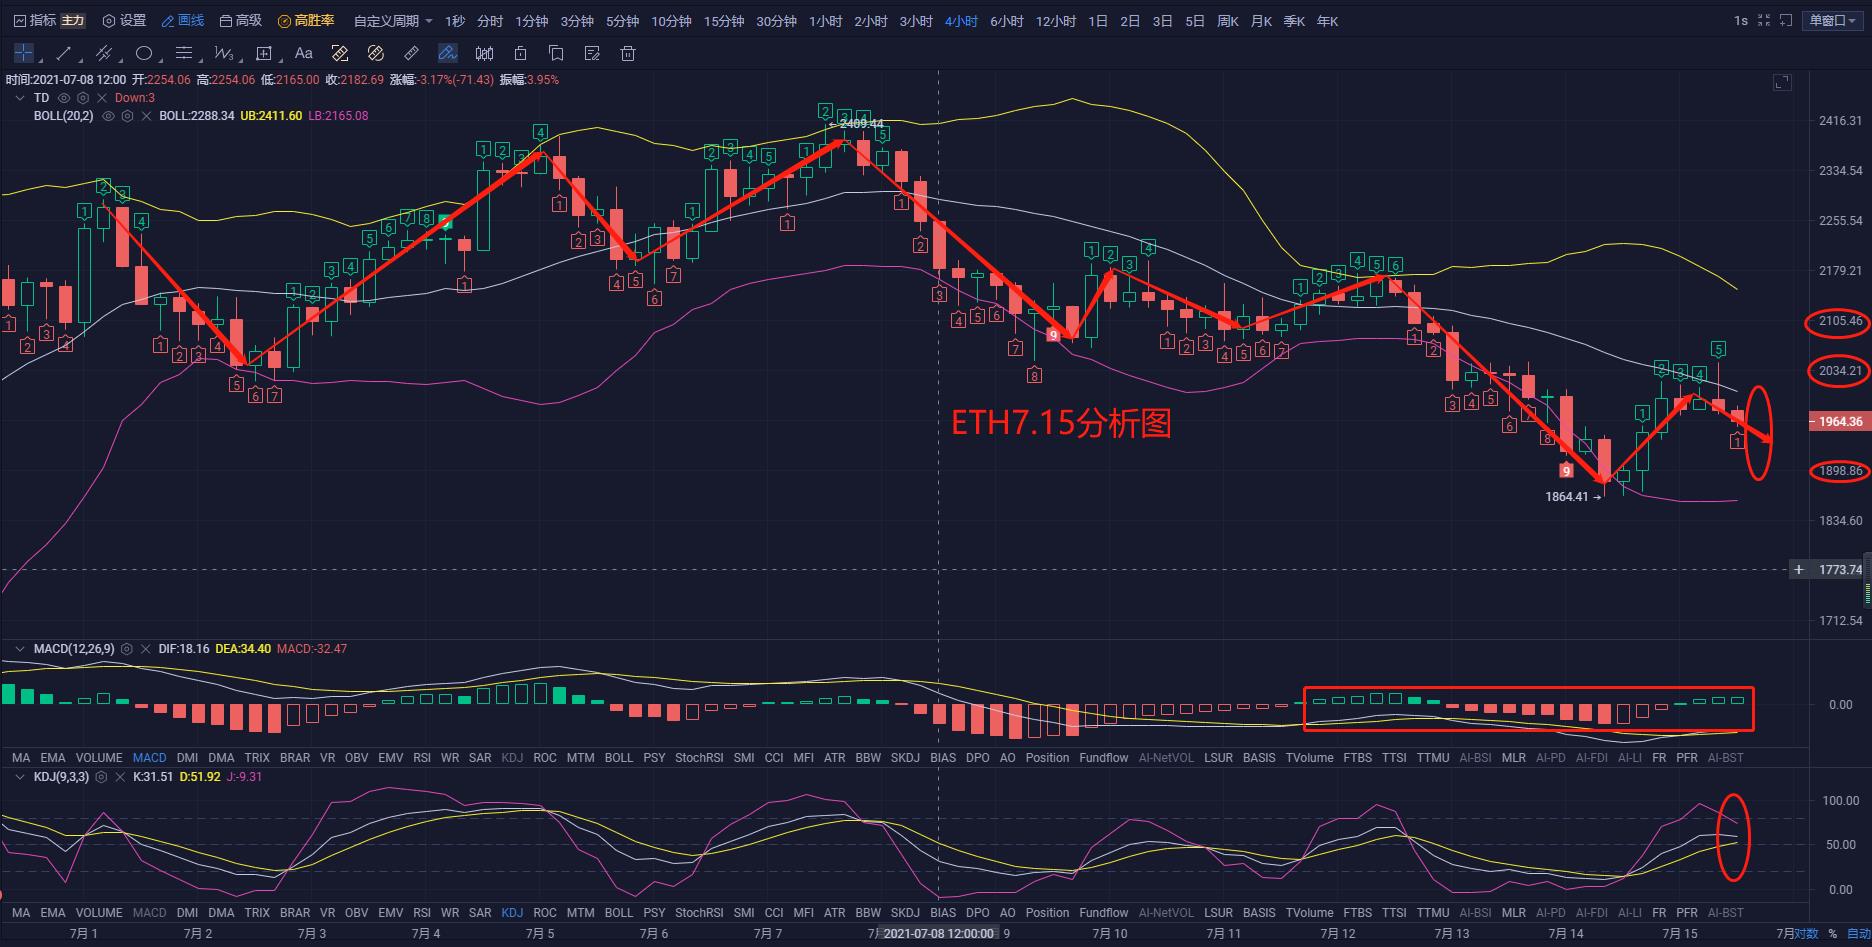Click the candlestick style icon
1872x947 pixels.
[x=484, y=53]
